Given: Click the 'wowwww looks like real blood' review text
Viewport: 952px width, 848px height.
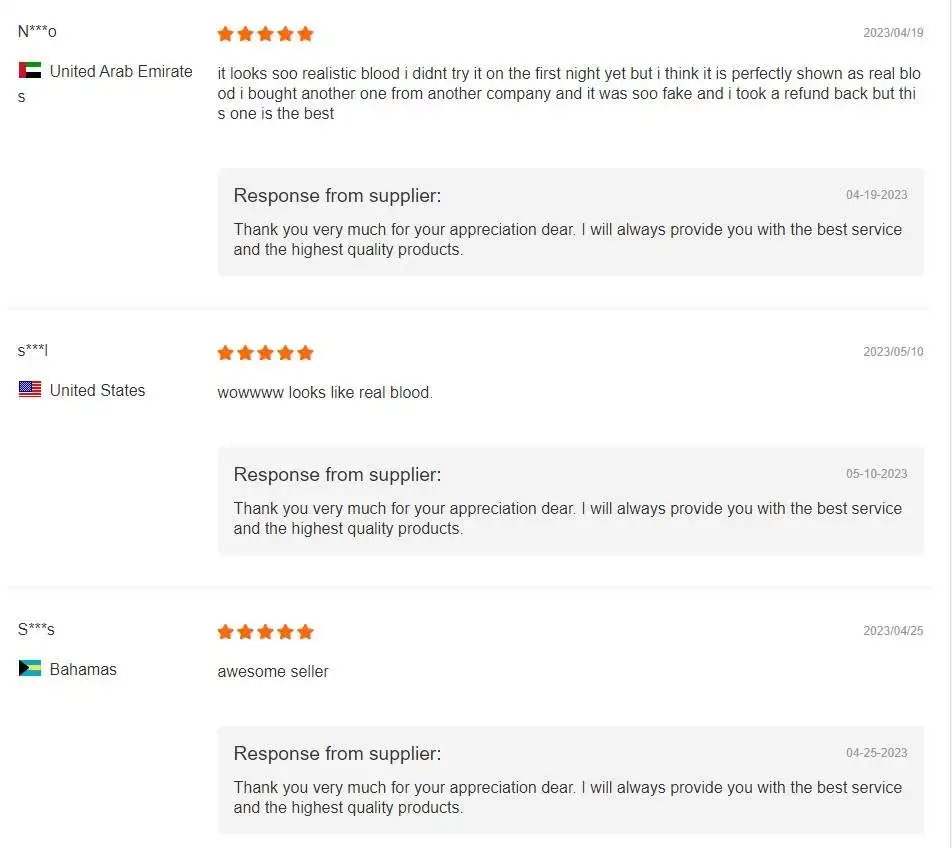Looking at the screenshot, I should 325,392.
